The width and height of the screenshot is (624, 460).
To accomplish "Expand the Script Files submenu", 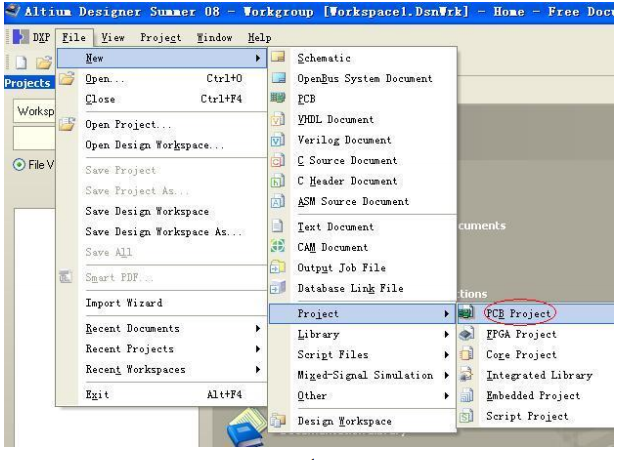I will coord(447,355).
